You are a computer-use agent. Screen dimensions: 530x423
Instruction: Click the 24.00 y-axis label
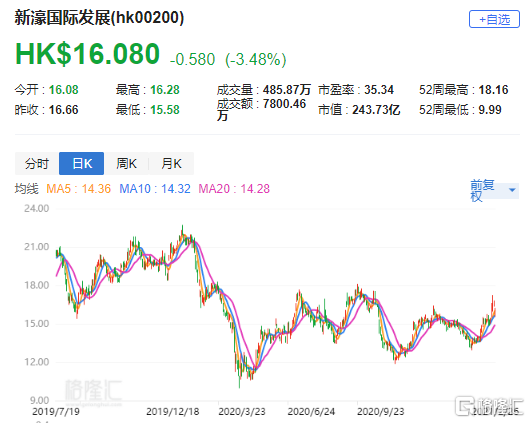37,209
